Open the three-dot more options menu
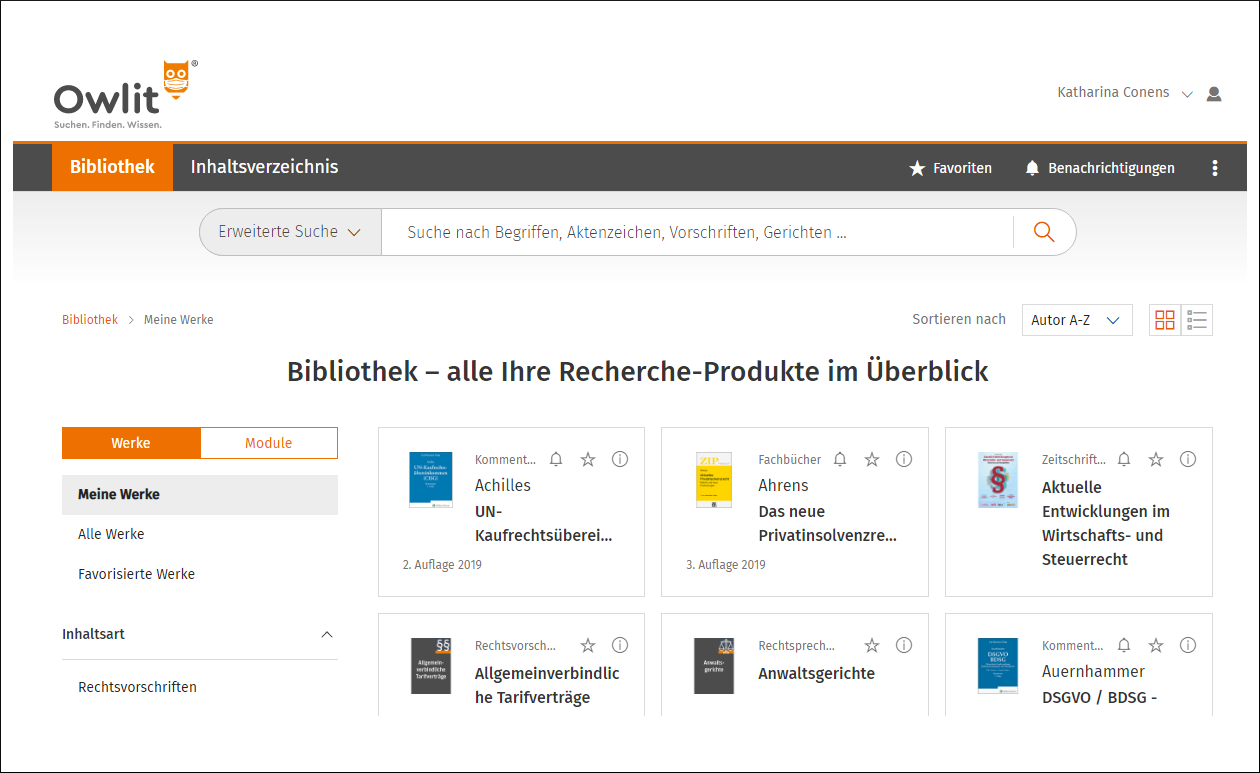1260x773 pixels. pos(1215,168)
